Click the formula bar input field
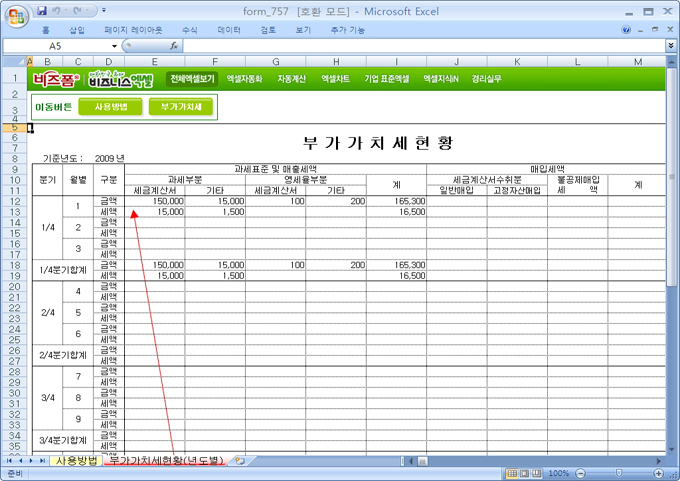The image size is (680, 481). click(x=420, y=46)
